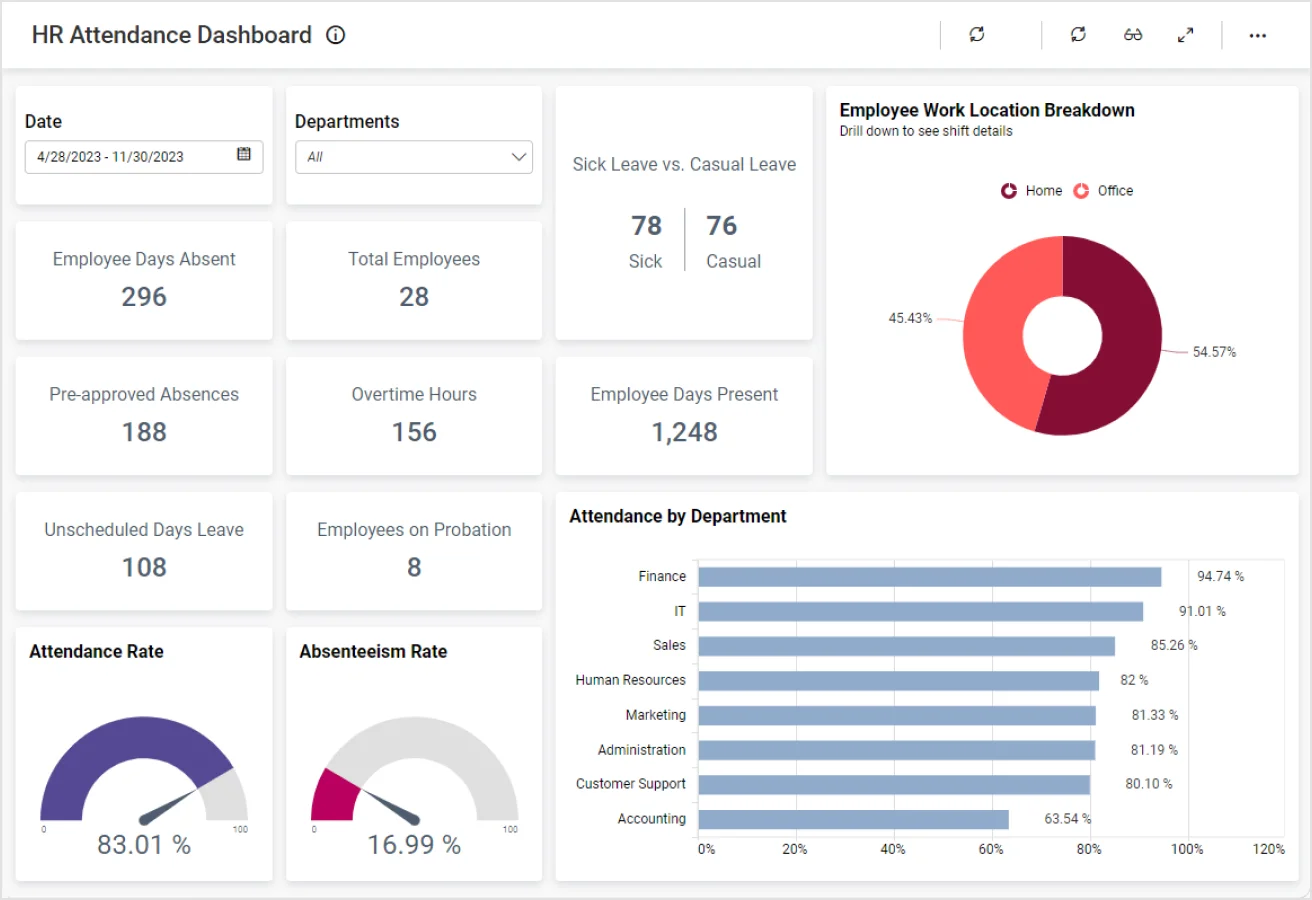This screenshot has height=900, width=1312.
Task: Click the HR Attendance Dashboard title
Action: (172, 35)
